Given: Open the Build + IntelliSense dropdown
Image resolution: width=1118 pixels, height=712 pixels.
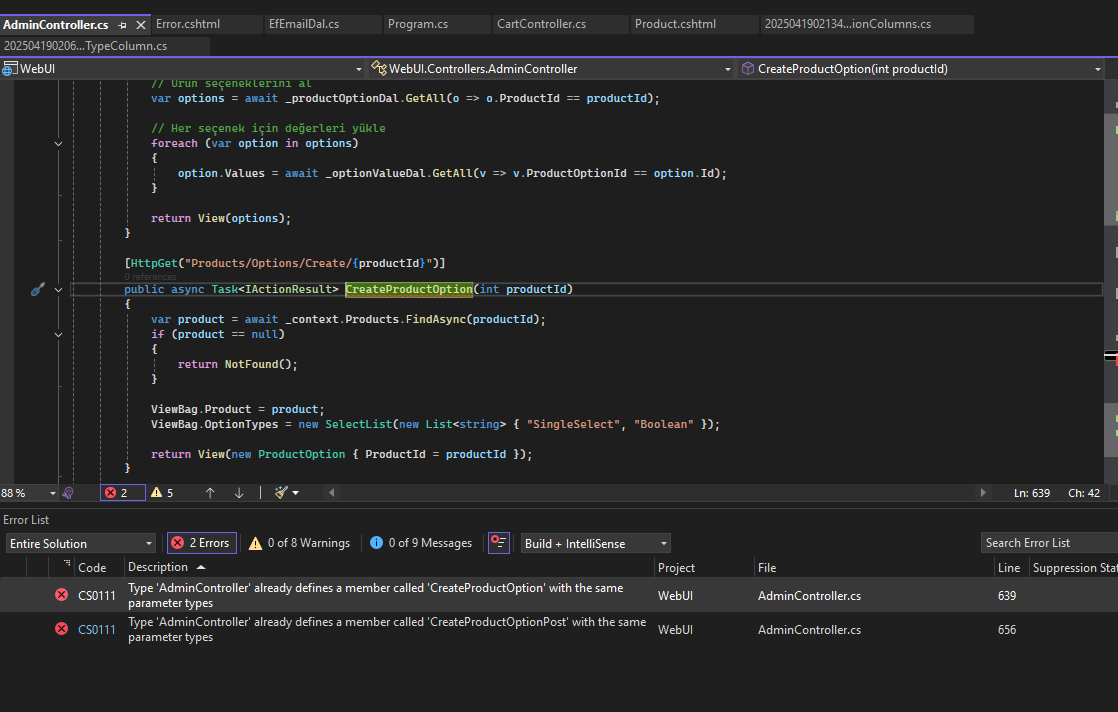Looking at the screenshot, I should pos(595,544).
